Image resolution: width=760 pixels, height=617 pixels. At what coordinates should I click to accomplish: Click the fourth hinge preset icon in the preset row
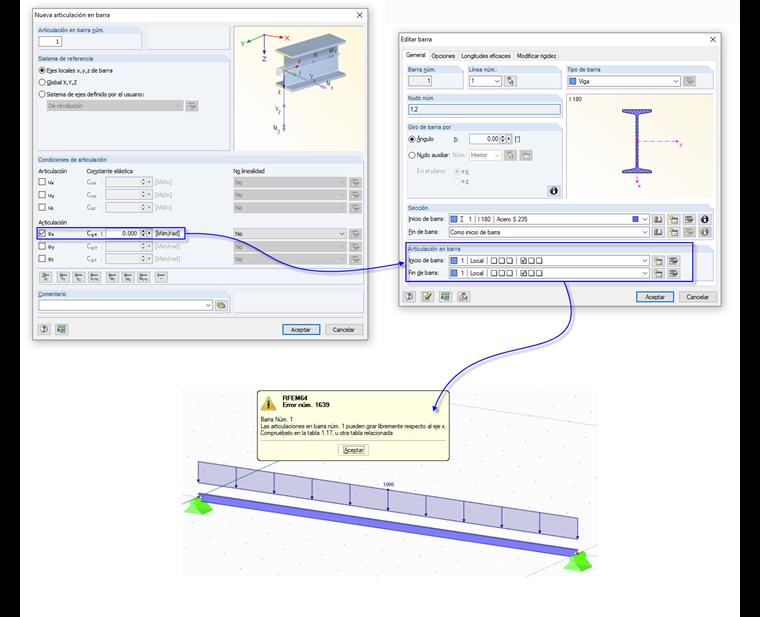coord(95,277)
